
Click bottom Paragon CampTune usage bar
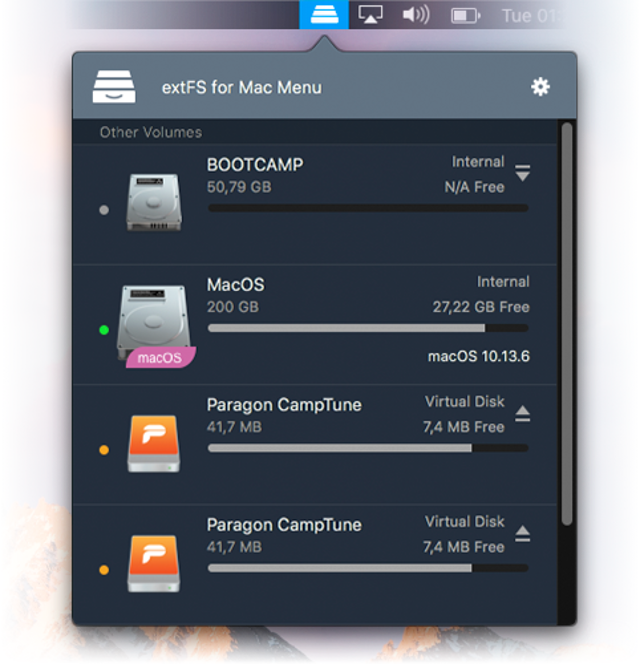[368, 568]
